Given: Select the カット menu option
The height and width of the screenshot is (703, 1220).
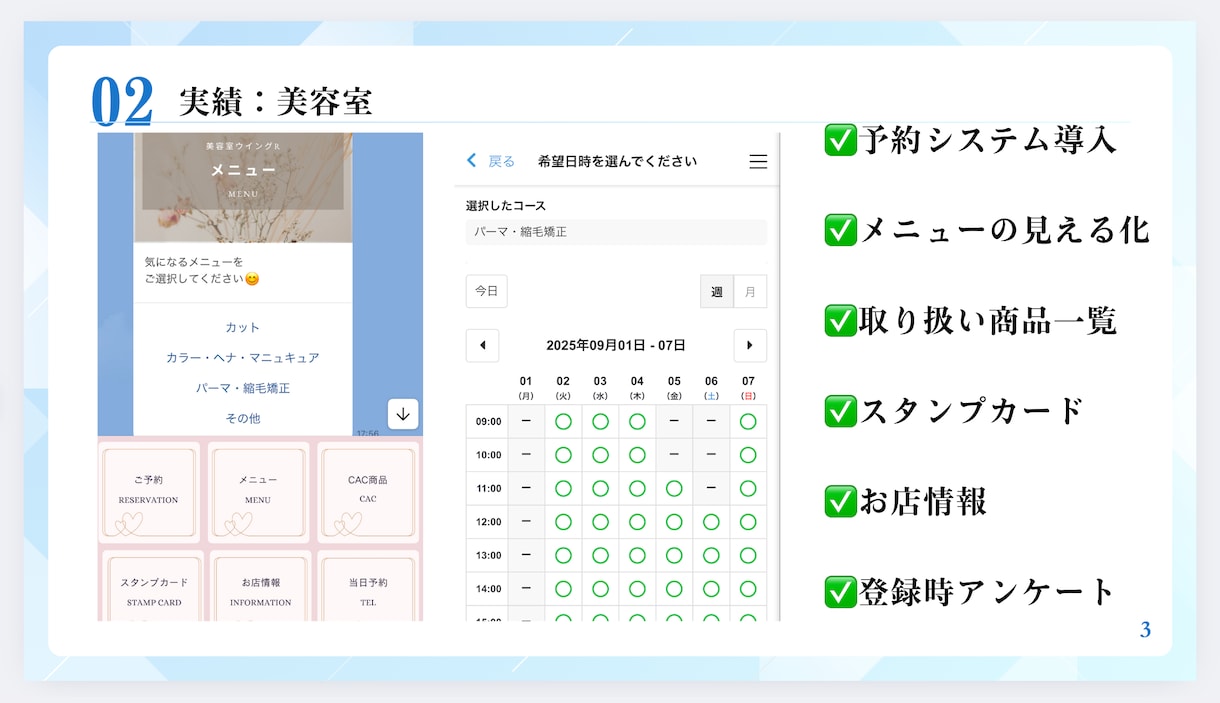Looking at the screenshot, I should 243,327.
